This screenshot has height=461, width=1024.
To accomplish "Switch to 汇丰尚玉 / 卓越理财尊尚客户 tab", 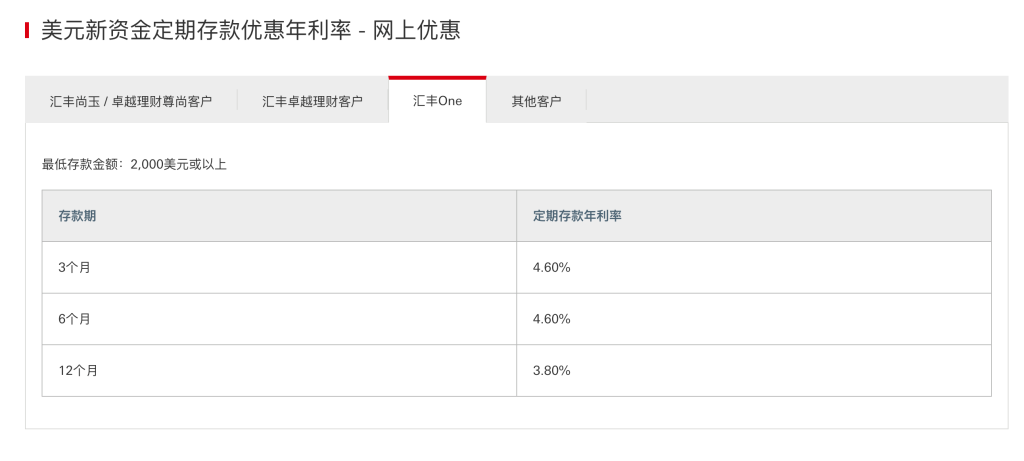I will [131, 101].
